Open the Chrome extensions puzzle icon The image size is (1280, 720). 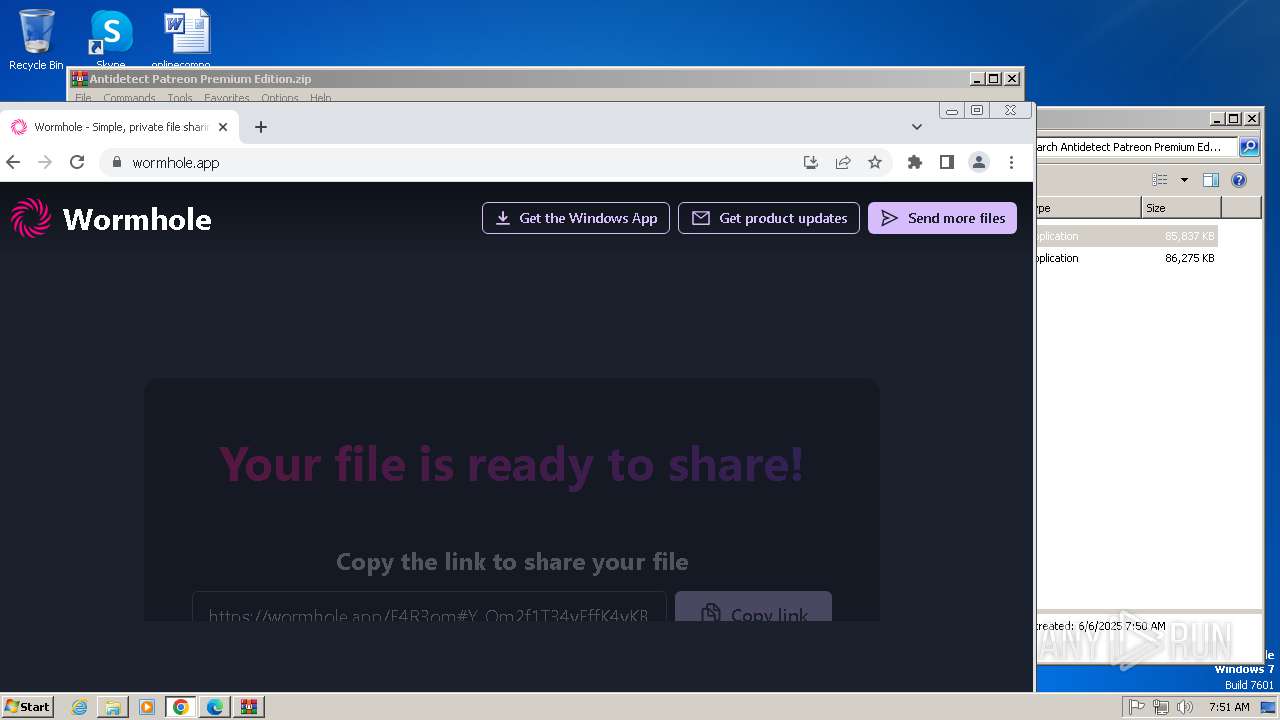[x=914, y=162]
